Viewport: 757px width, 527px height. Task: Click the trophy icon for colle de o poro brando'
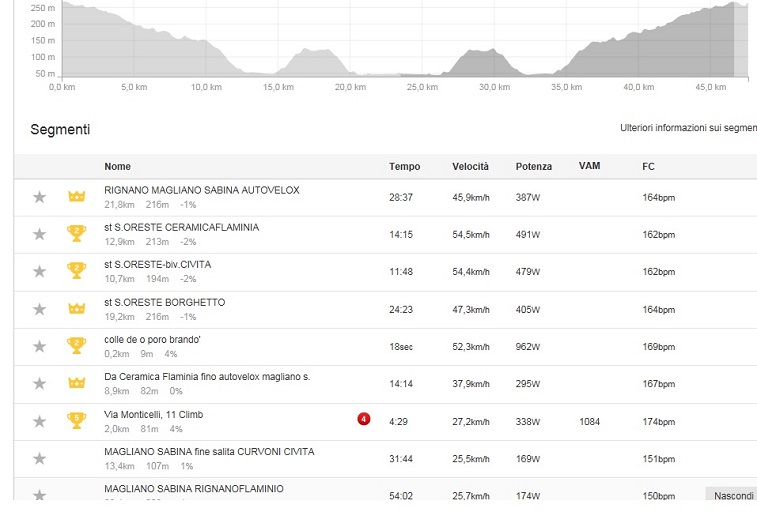(76, 346)
